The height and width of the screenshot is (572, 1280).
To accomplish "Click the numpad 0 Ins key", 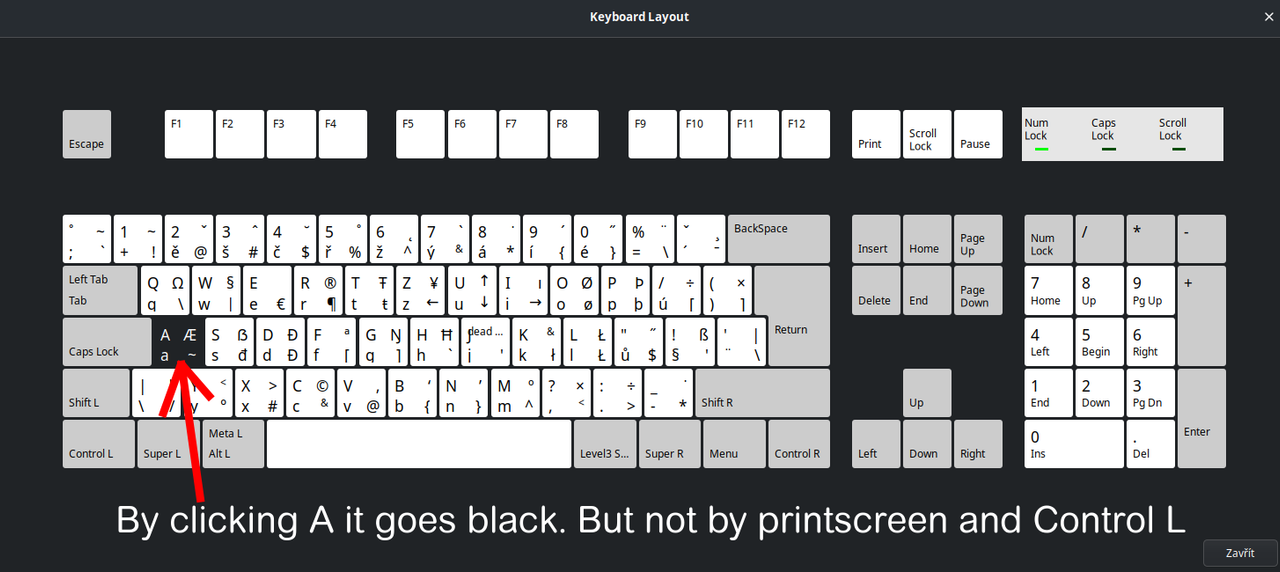I will [1074, 444].
